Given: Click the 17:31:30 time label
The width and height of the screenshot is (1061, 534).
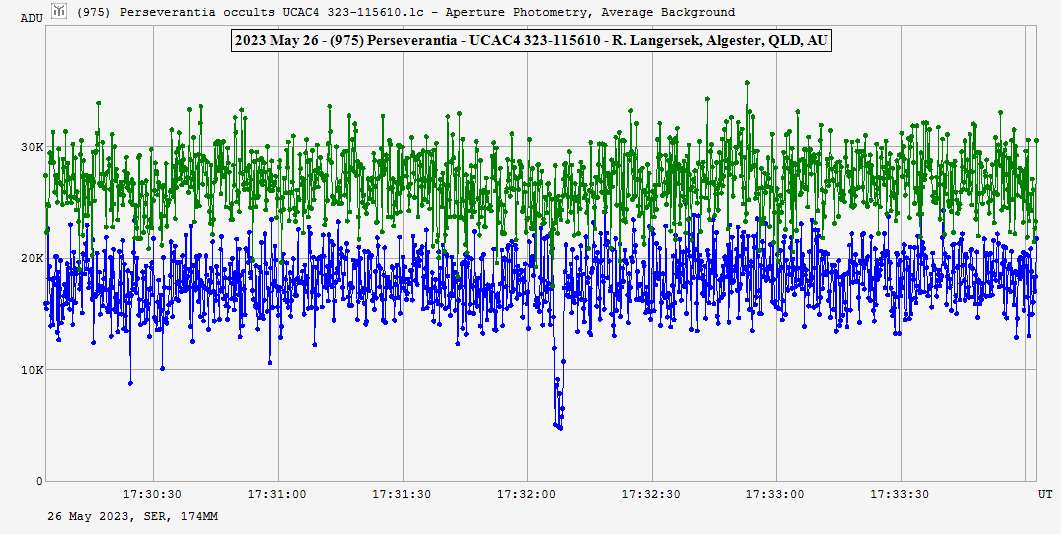Looking at the screenshot, I should (x=402, y=495).
